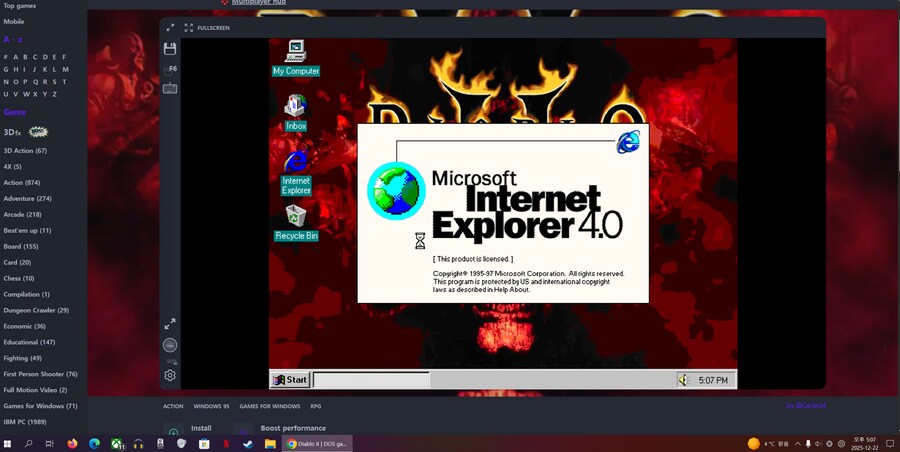Click the save-state floppy disk icon
The width and height of the screenshot is (900, 452).
(x=170, y=48)
